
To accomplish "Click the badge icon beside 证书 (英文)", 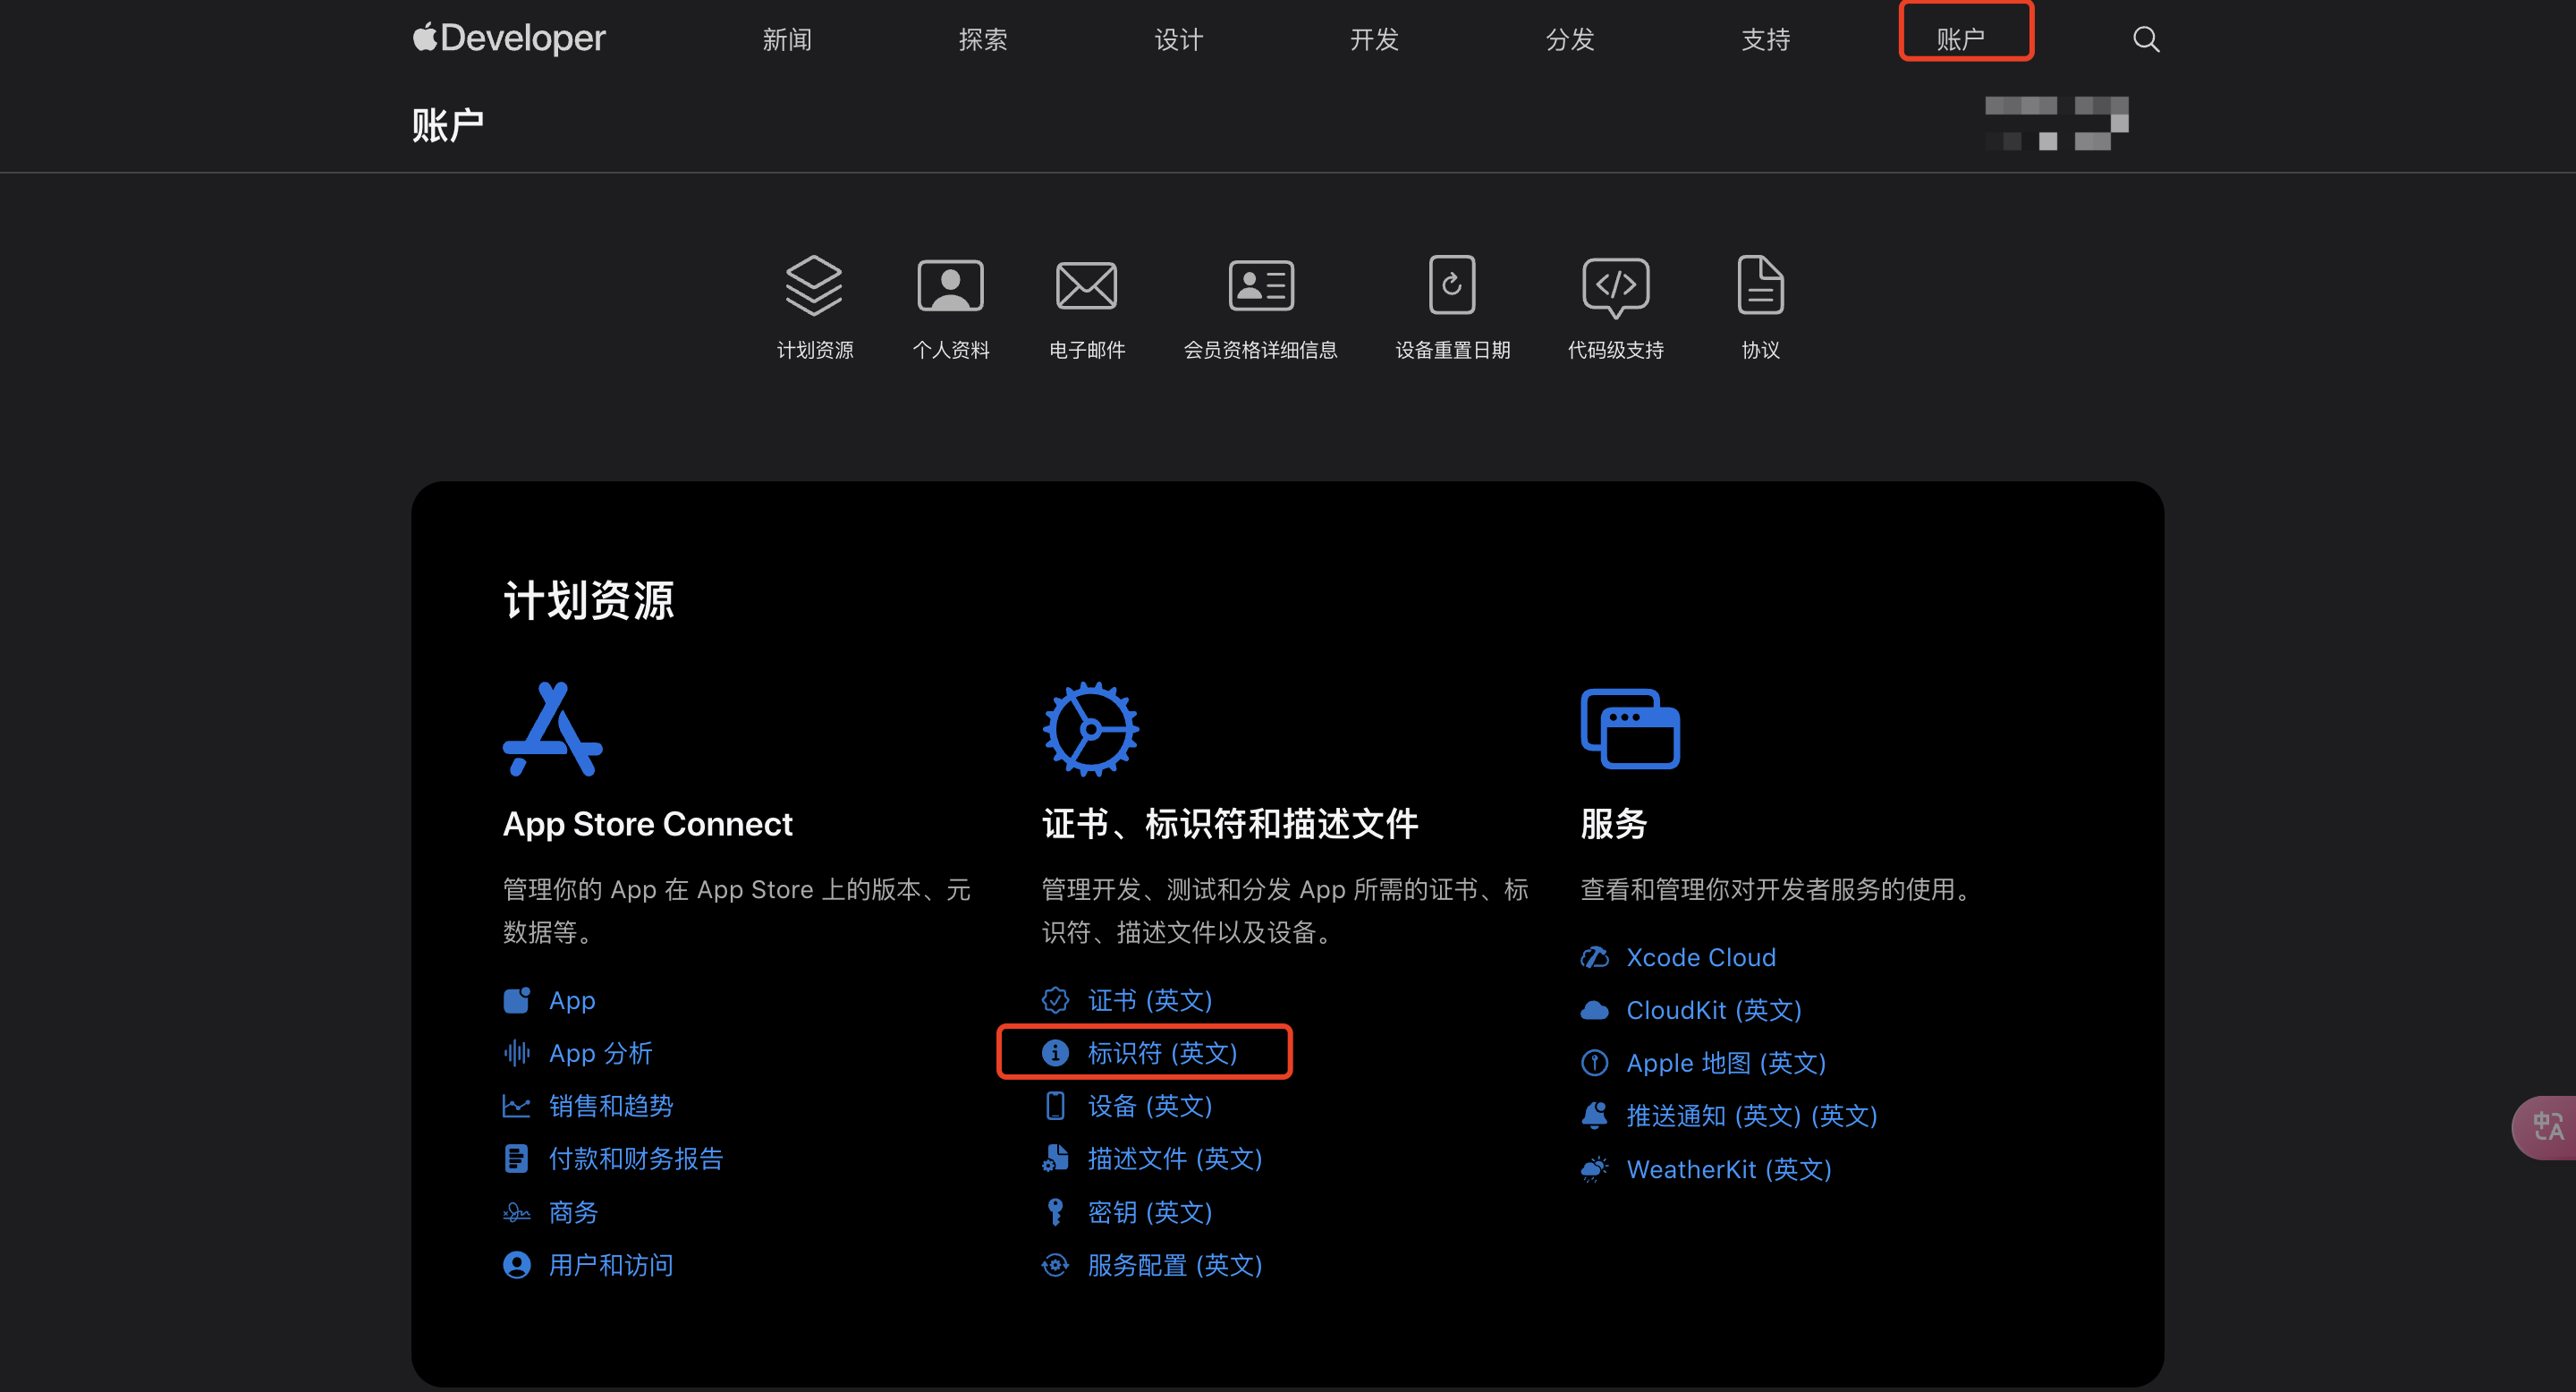I will [x=1055, y=1000].
